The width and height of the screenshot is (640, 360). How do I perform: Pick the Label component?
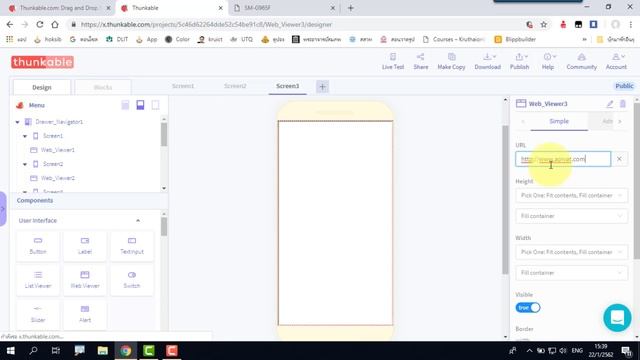[x=85, y=246]
